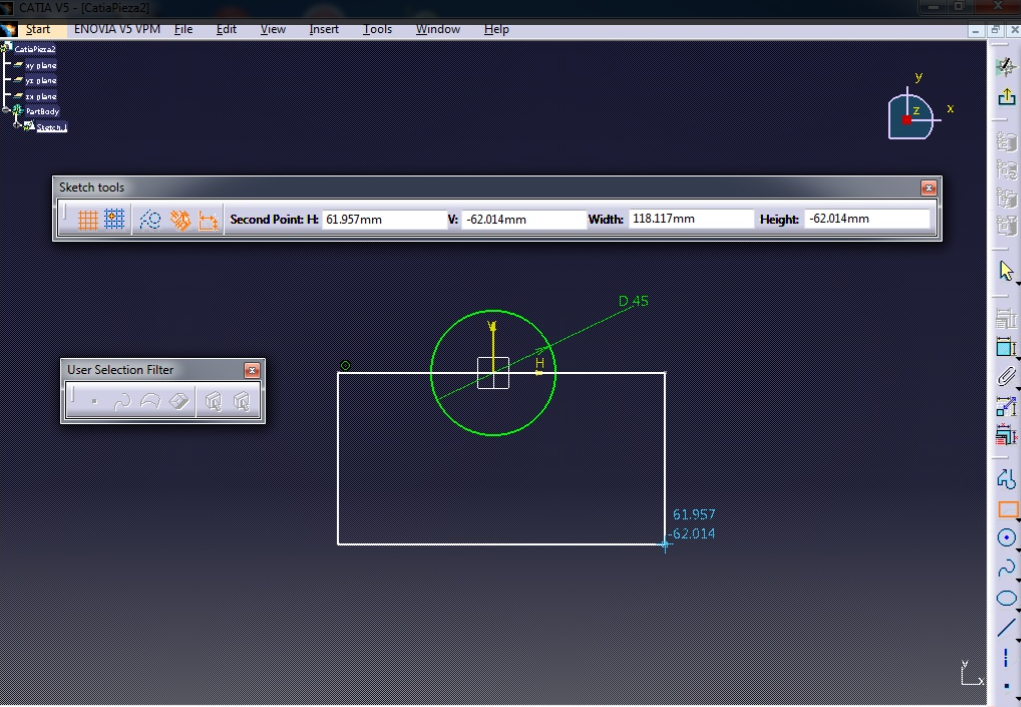Collapse the PartBody tree node
The image size is (1021, 707).
(x=6, y=111)
